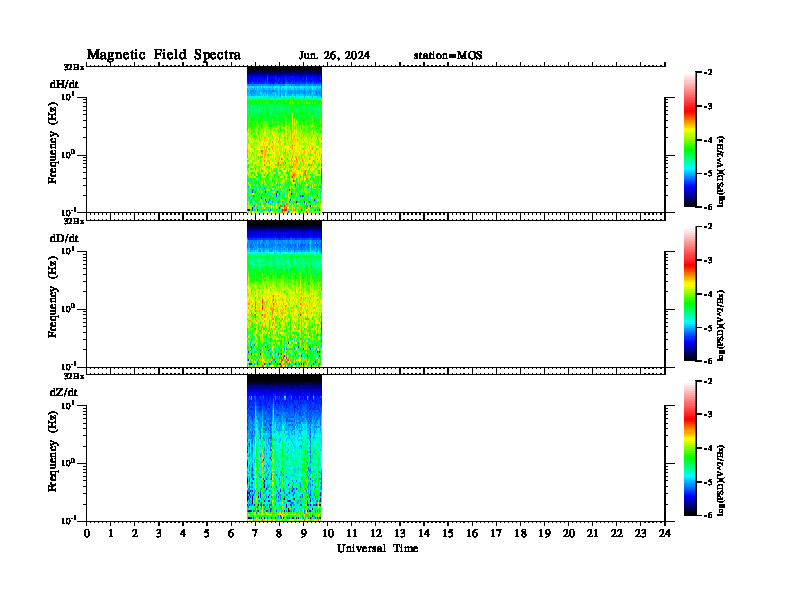
Task: Click hour tick label "8" on time axis
Action: pos(279,533)
